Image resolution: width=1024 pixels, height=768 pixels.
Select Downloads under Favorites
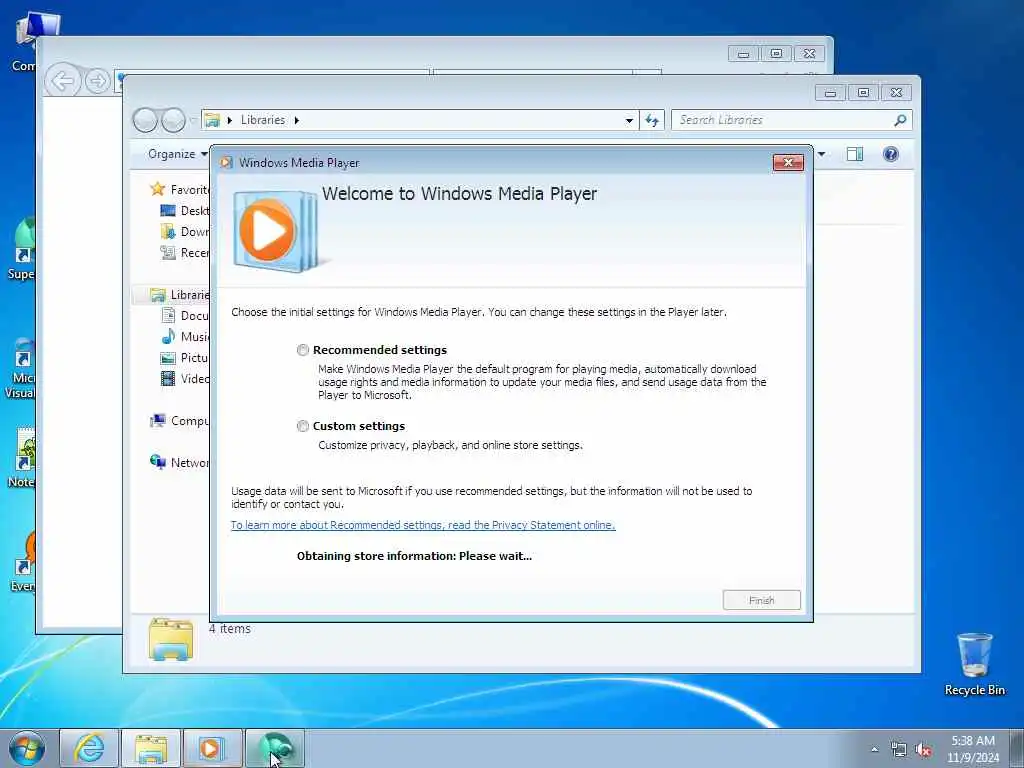[185, 232]
